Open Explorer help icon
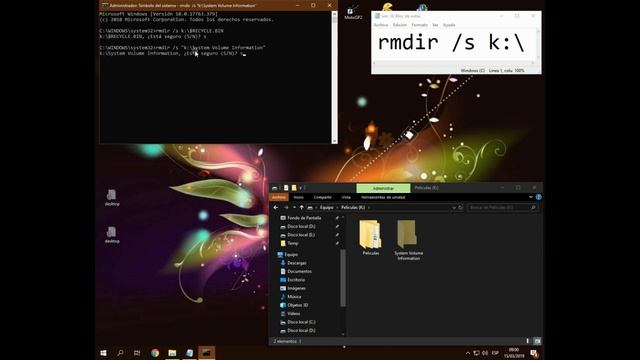 pyautogui.click(x=538, y=197)
